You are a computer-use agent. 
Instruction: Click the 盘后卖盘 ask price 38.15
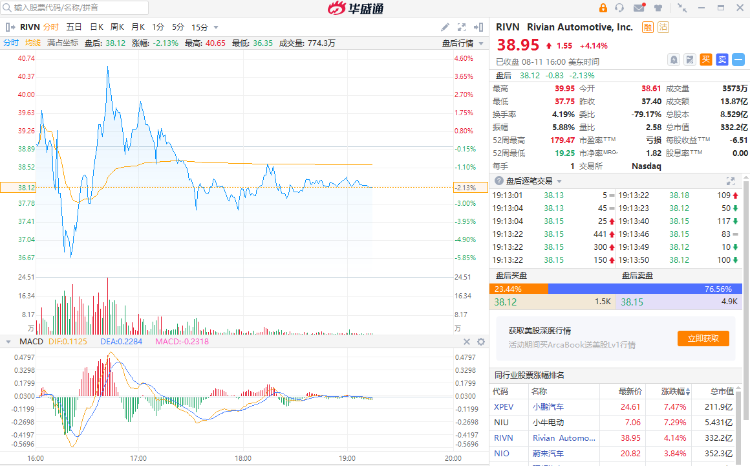click(x=632, y=302)
